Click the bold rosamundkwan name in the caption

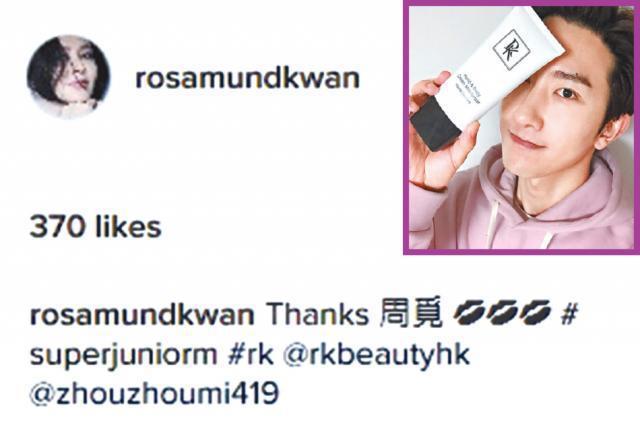(x=142, y=315)
